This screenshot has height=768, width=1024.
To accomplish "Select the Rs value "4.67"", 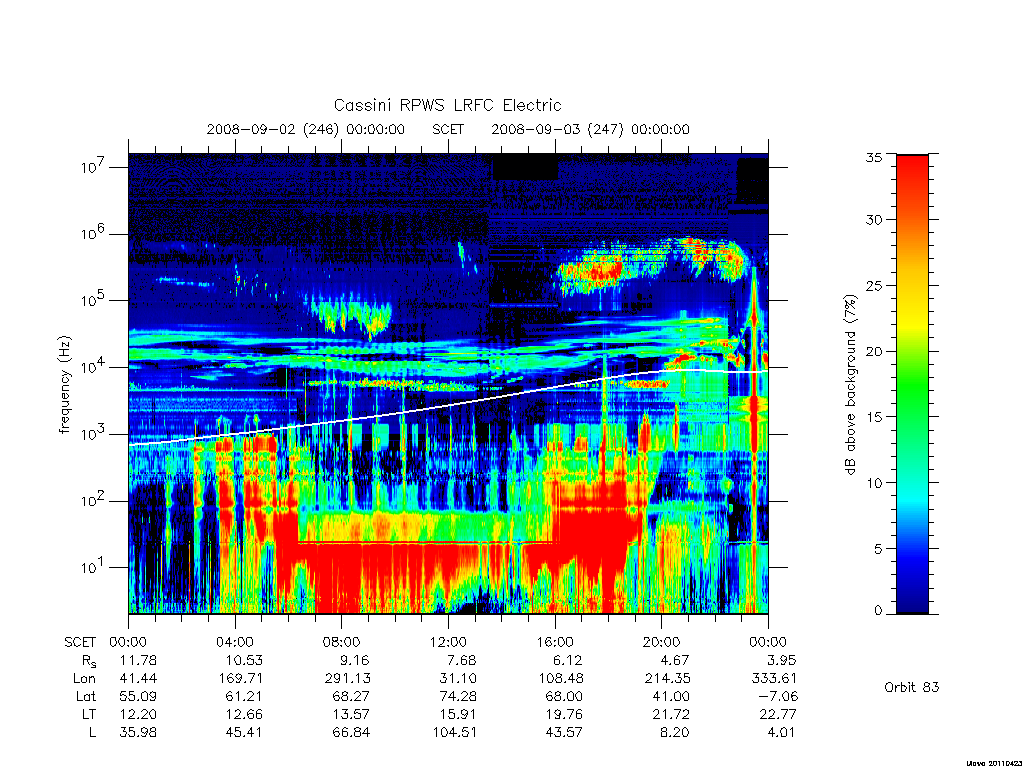I will pyautogui.click(x=674, y=660).
